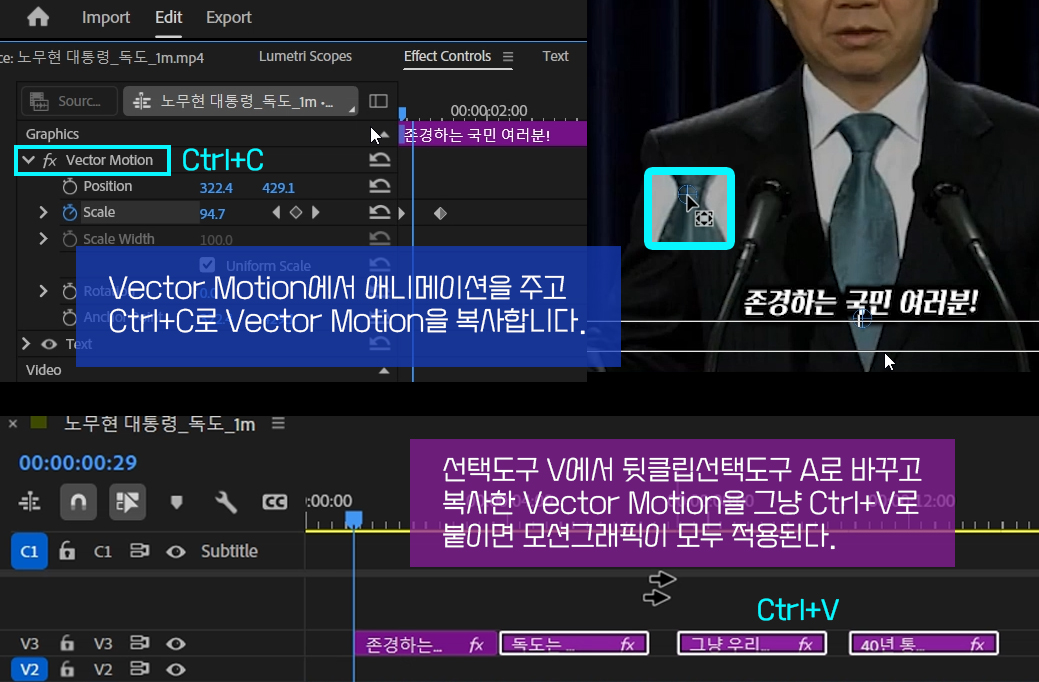Toggle Snap in Timeline magnet icon
The image size is (1039, 682).
78,502
